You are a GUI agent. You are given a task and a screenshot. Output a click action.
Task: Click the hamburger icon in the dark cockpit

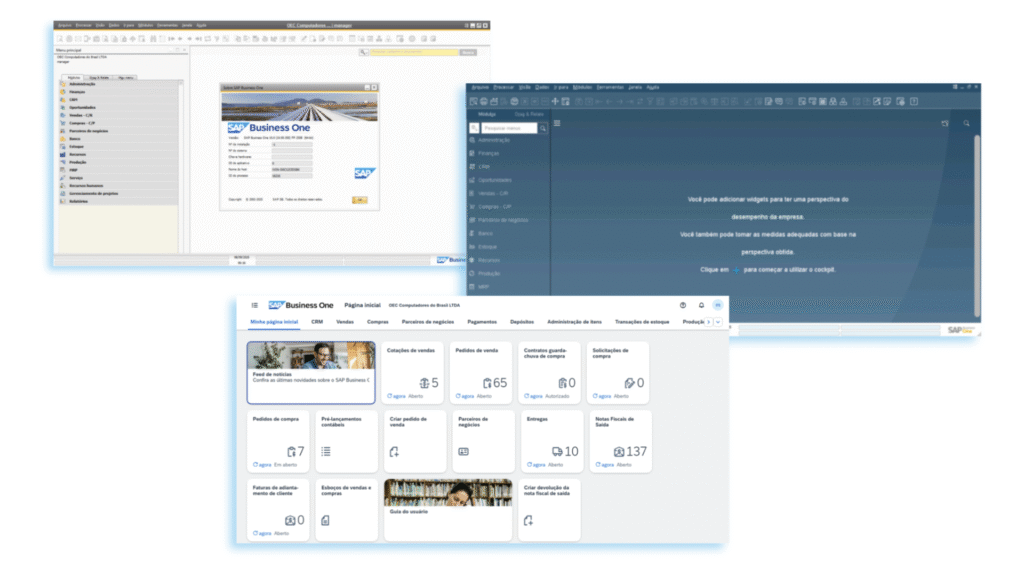pyautogui.click(x=557, y=123)
